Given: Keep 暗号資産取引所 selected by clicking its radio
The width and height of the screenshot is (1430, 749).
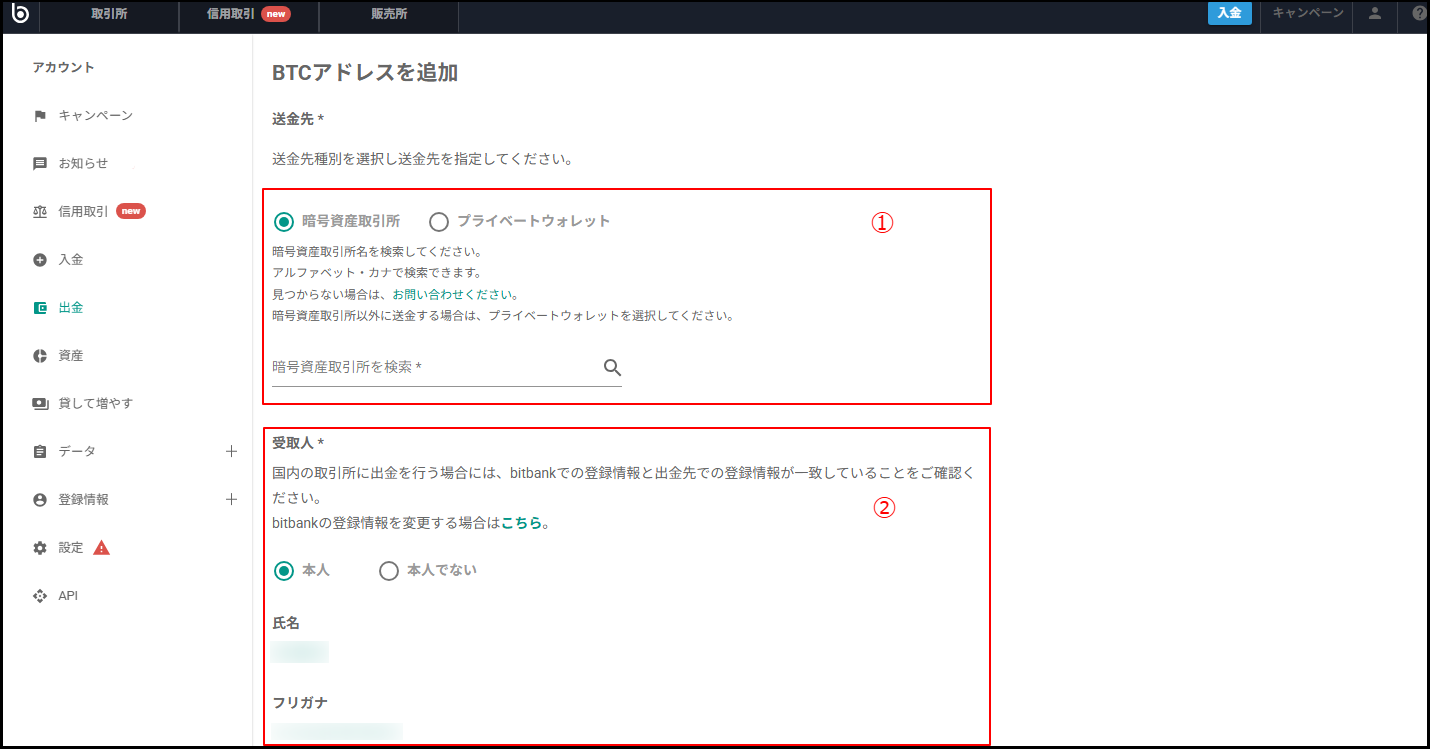Looking at the screenshot, I should [283, 221].
